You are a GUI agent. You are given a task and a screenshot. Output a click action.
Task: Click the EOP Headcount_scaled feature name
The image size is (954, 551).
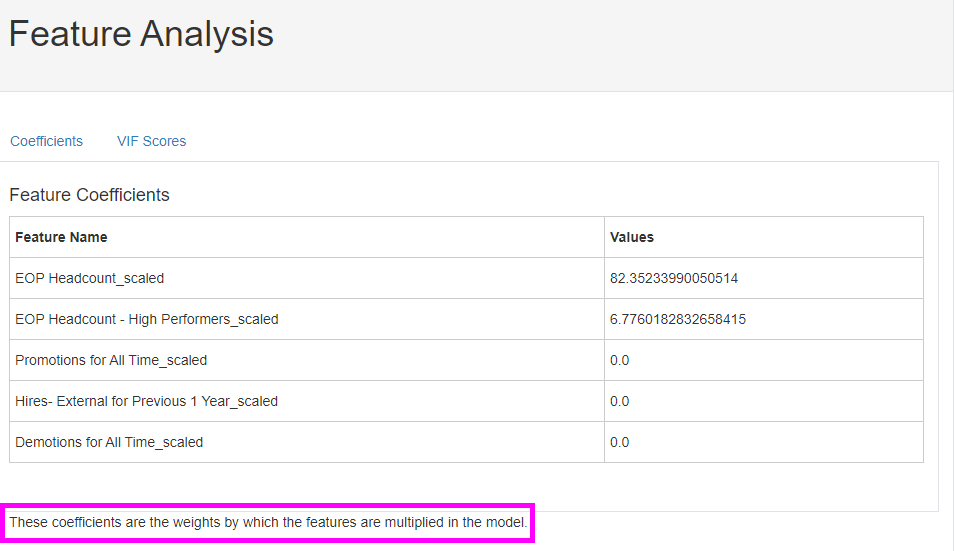89,278
